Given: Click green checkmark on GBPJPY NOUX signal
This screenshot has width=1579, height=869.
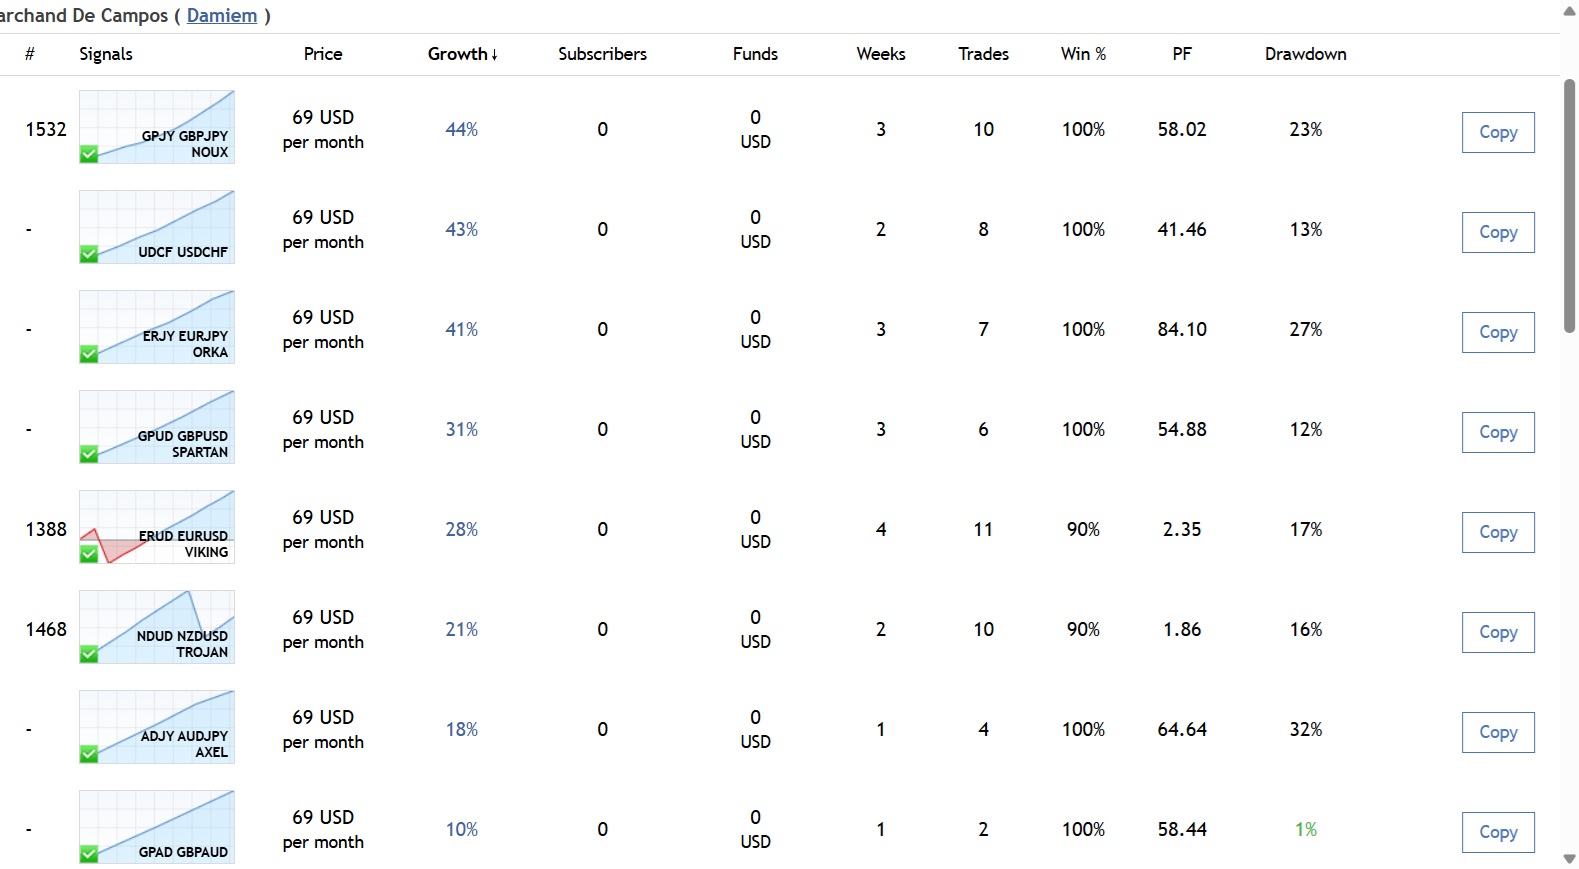Looking at the screenshot, I should coord(89,154).
